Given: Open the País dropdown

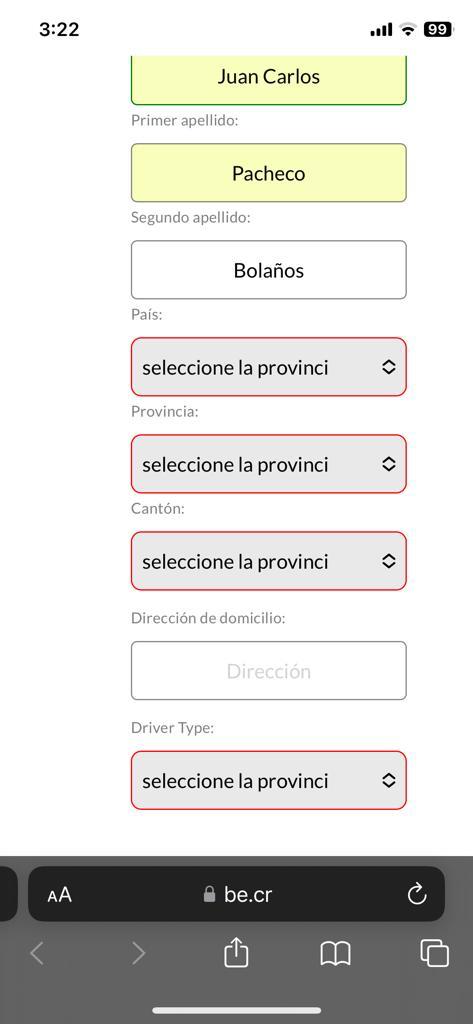Looking at the screenshot, I should pyautogui.click(x=269, y=367).
